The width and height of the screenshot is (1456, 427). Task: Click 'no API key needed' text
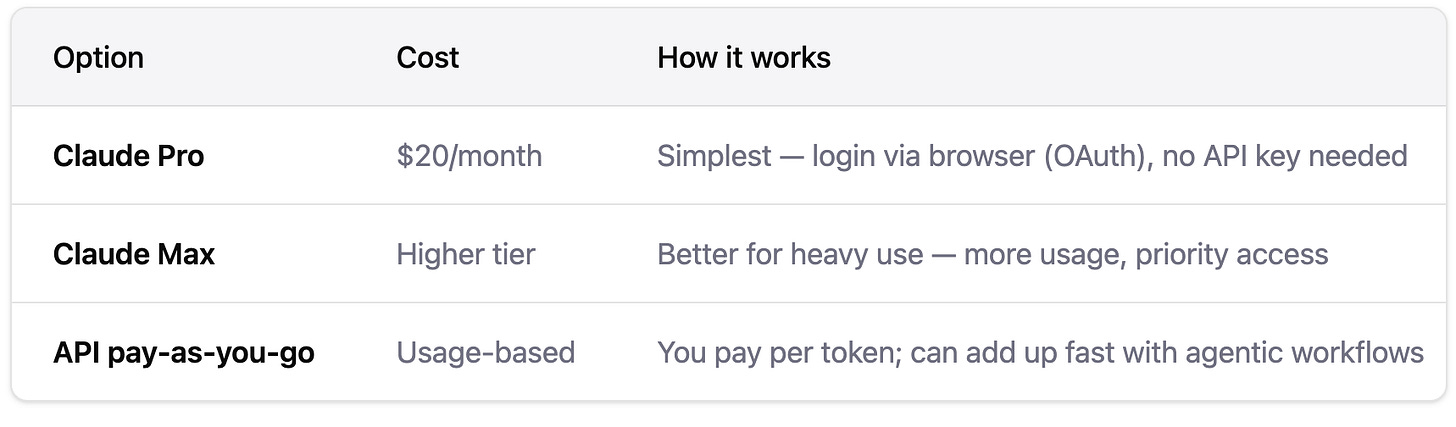pyautogui.click(x=1285, y=156)
